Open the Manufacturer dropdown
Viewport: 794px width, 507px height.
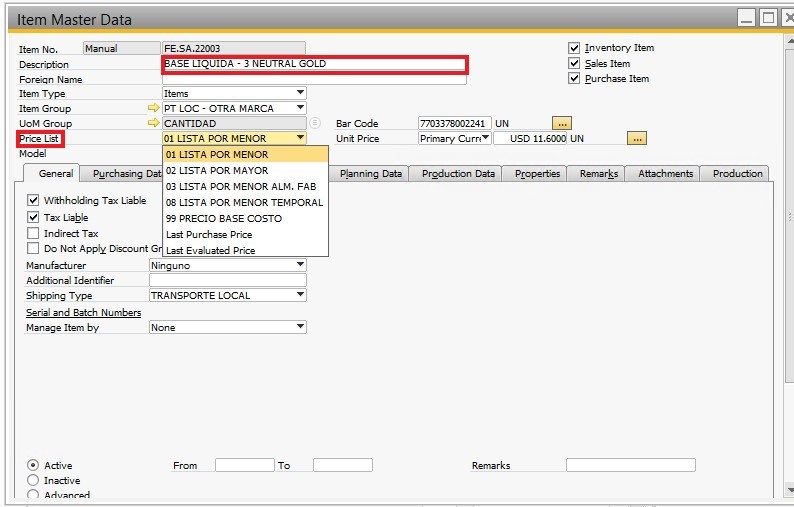[300, 265]
